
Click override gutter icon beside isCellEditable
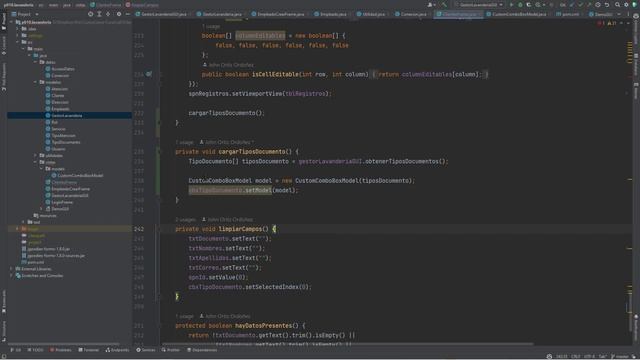point(149,74)
